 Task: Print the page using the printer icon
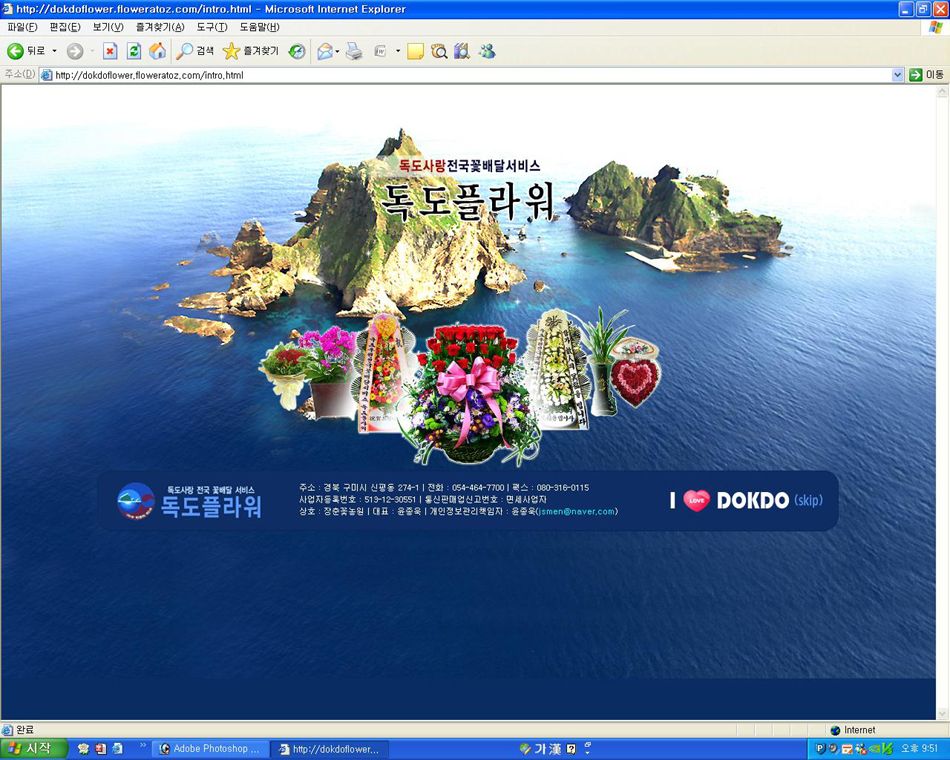pyautogui.click(x=354, y=51)
